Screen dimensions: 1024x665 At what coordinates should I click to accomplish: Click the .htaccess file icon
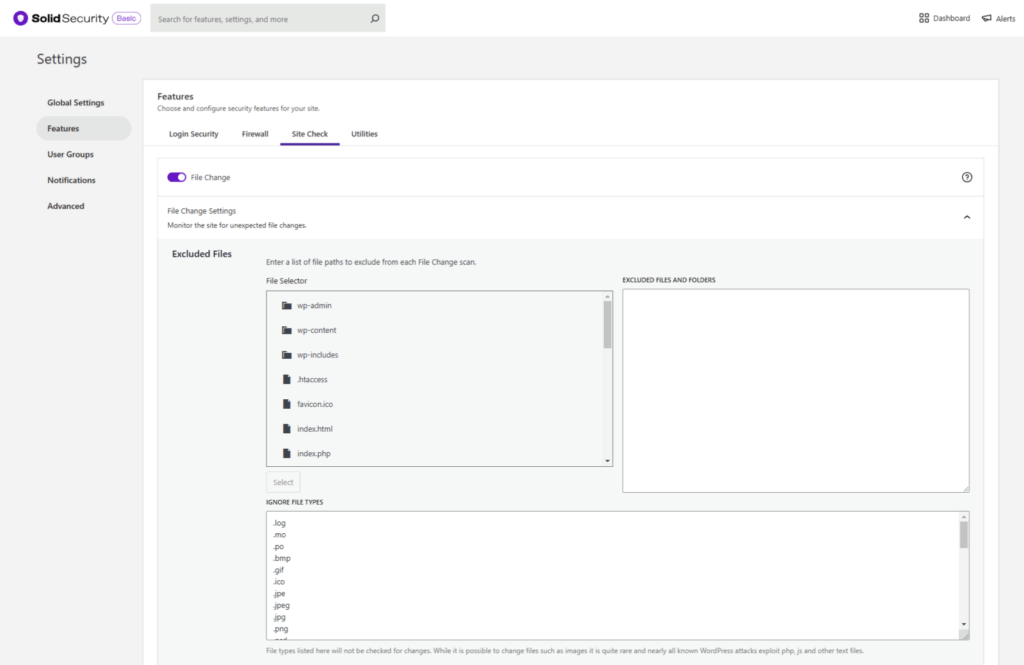coord(287,380)
